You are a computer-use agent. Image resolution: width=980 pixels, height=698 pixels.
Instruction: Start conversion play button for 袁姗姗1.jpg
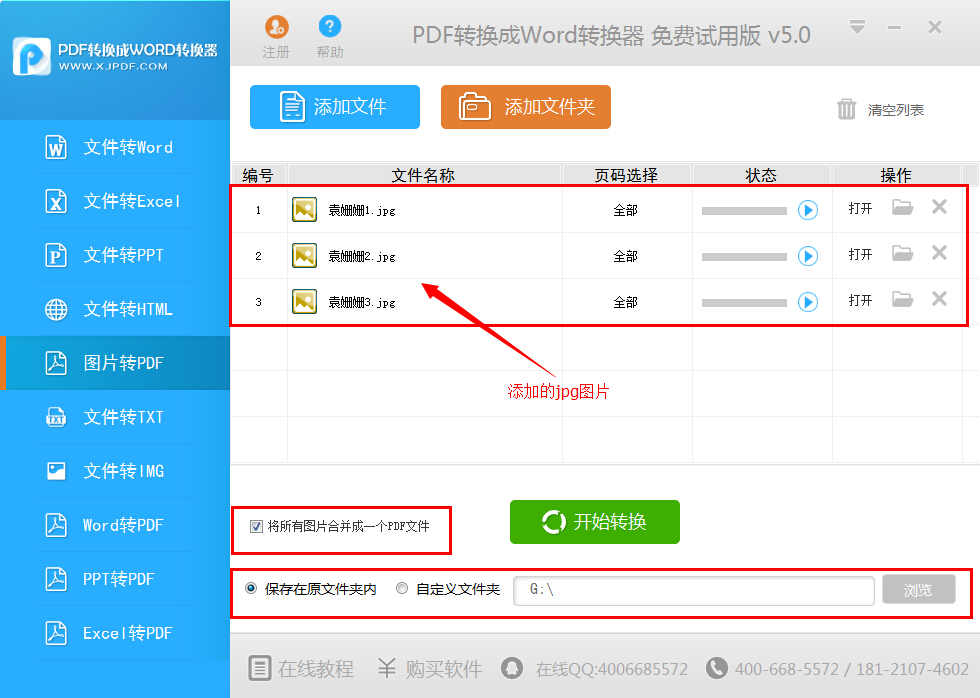coord(808,210)
